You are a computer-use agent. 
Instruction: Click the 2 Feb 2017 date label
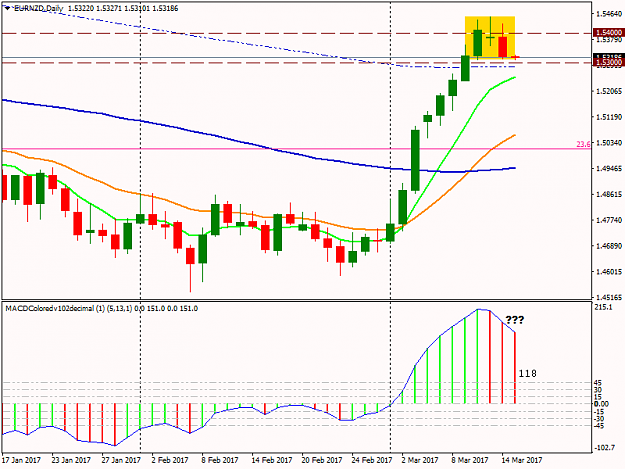[x=170, y=460]
